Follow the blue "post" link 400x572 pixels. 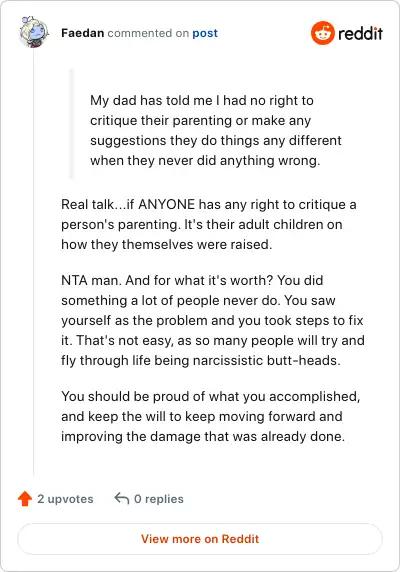point(205,33)
